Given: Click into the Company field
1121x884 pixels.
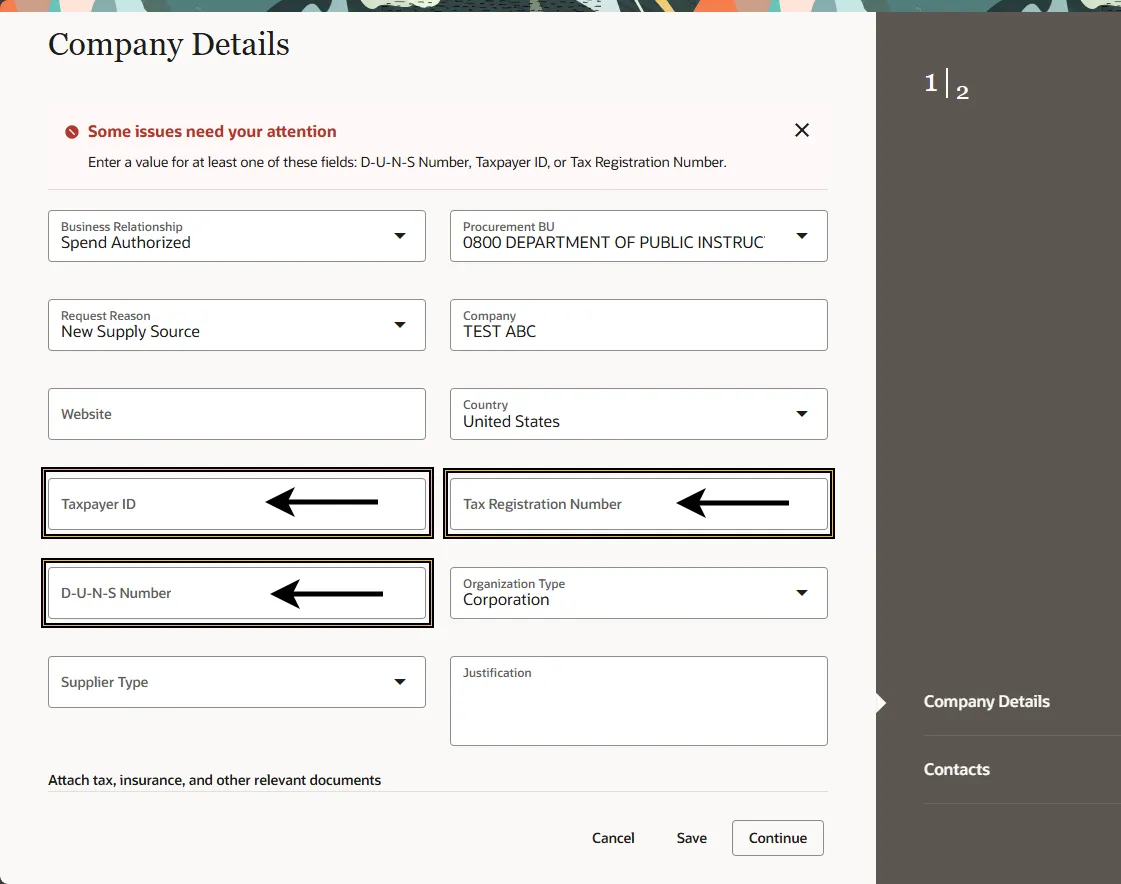Looking at the screenshot, I should pyautogui.click(x=638, y=331).
